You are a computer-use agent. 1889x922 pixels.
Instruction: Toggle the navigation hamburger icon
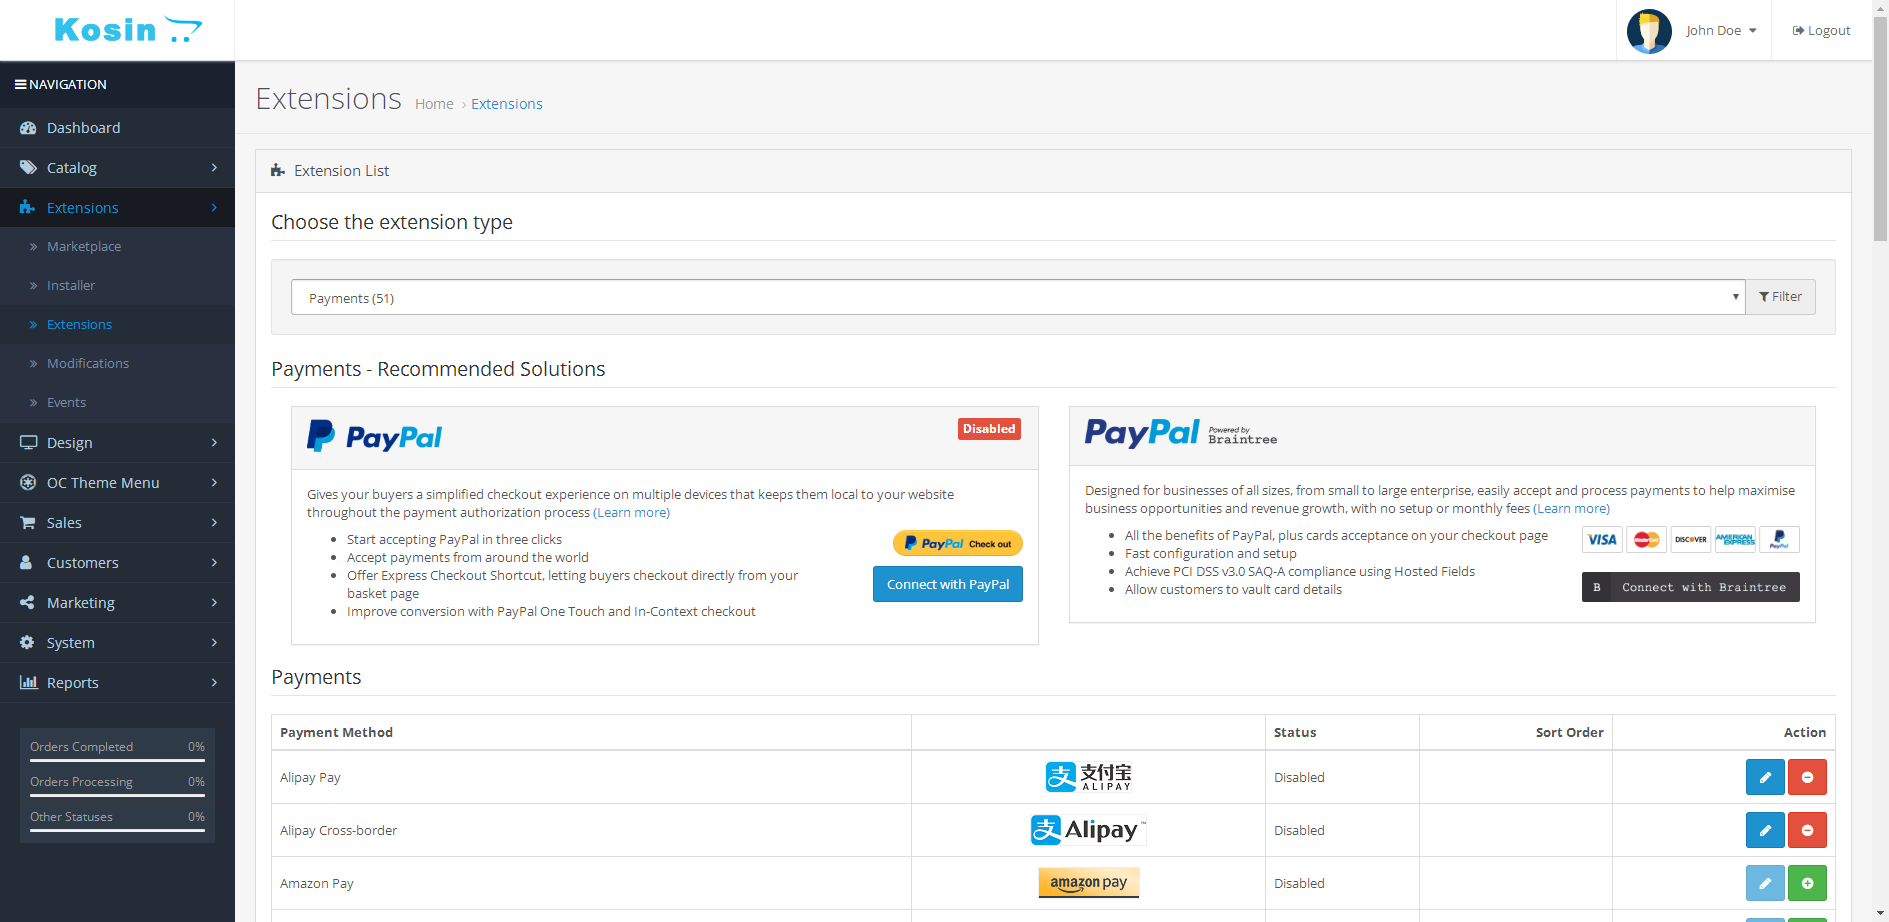coord(20,85)
